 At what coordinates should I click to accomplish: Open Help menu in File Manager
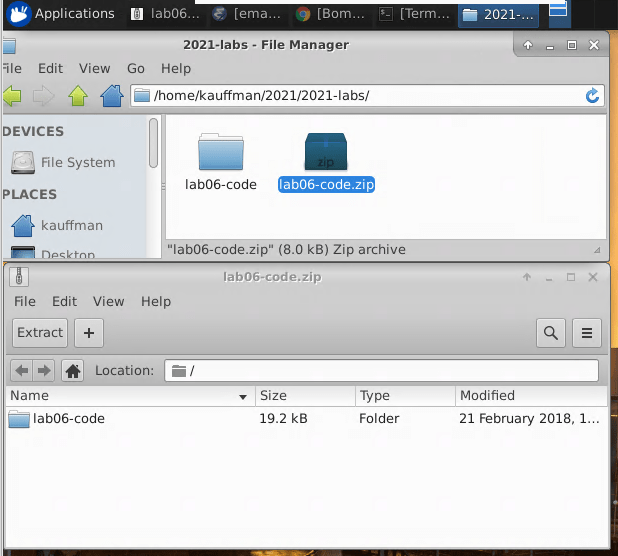click(x=176, y=69)
